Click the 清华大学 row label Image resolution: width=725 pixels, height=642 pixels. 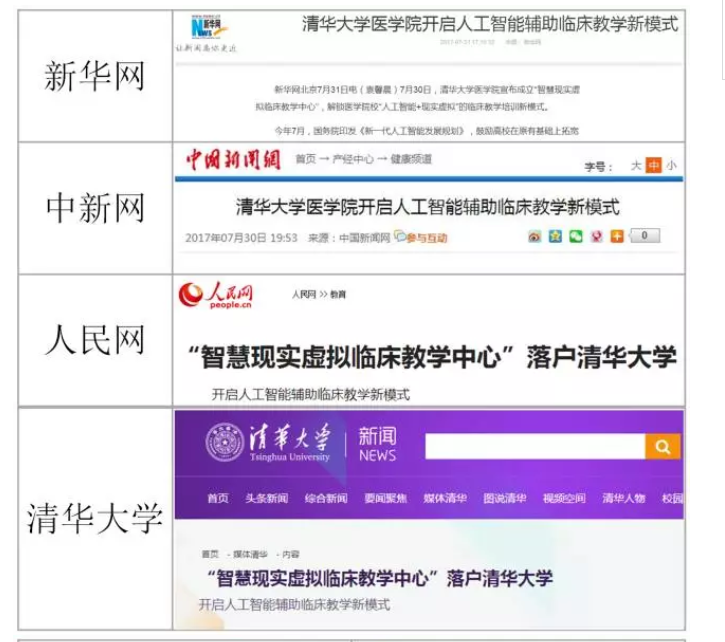(95, 519)
